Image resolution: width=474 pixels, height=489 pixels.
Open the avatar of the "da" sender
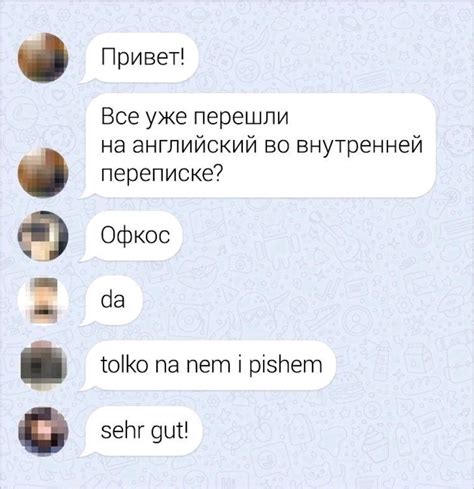tap(43, 301)
